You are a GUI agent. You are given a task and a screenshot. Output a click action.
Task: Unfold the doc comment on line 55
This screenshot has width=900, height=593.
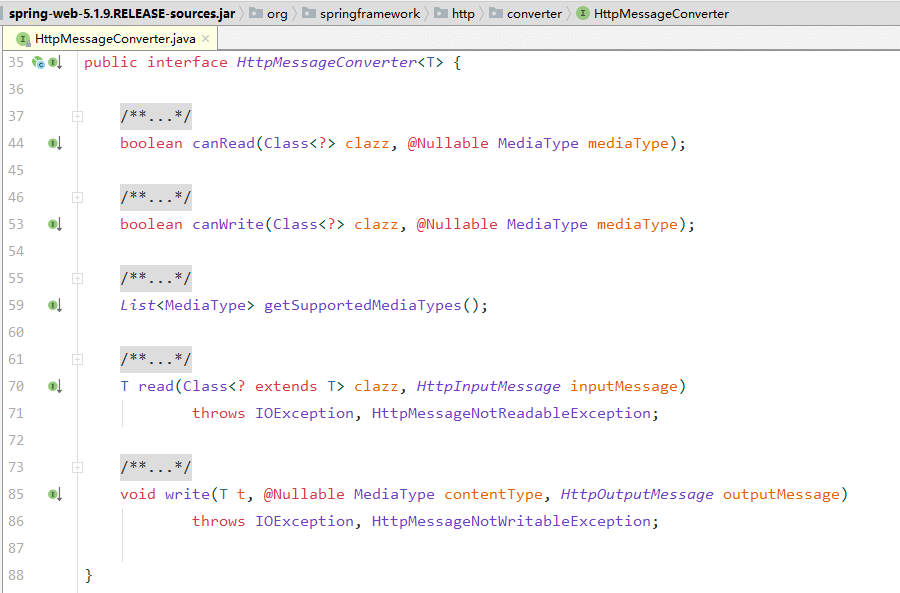point(77,278)
